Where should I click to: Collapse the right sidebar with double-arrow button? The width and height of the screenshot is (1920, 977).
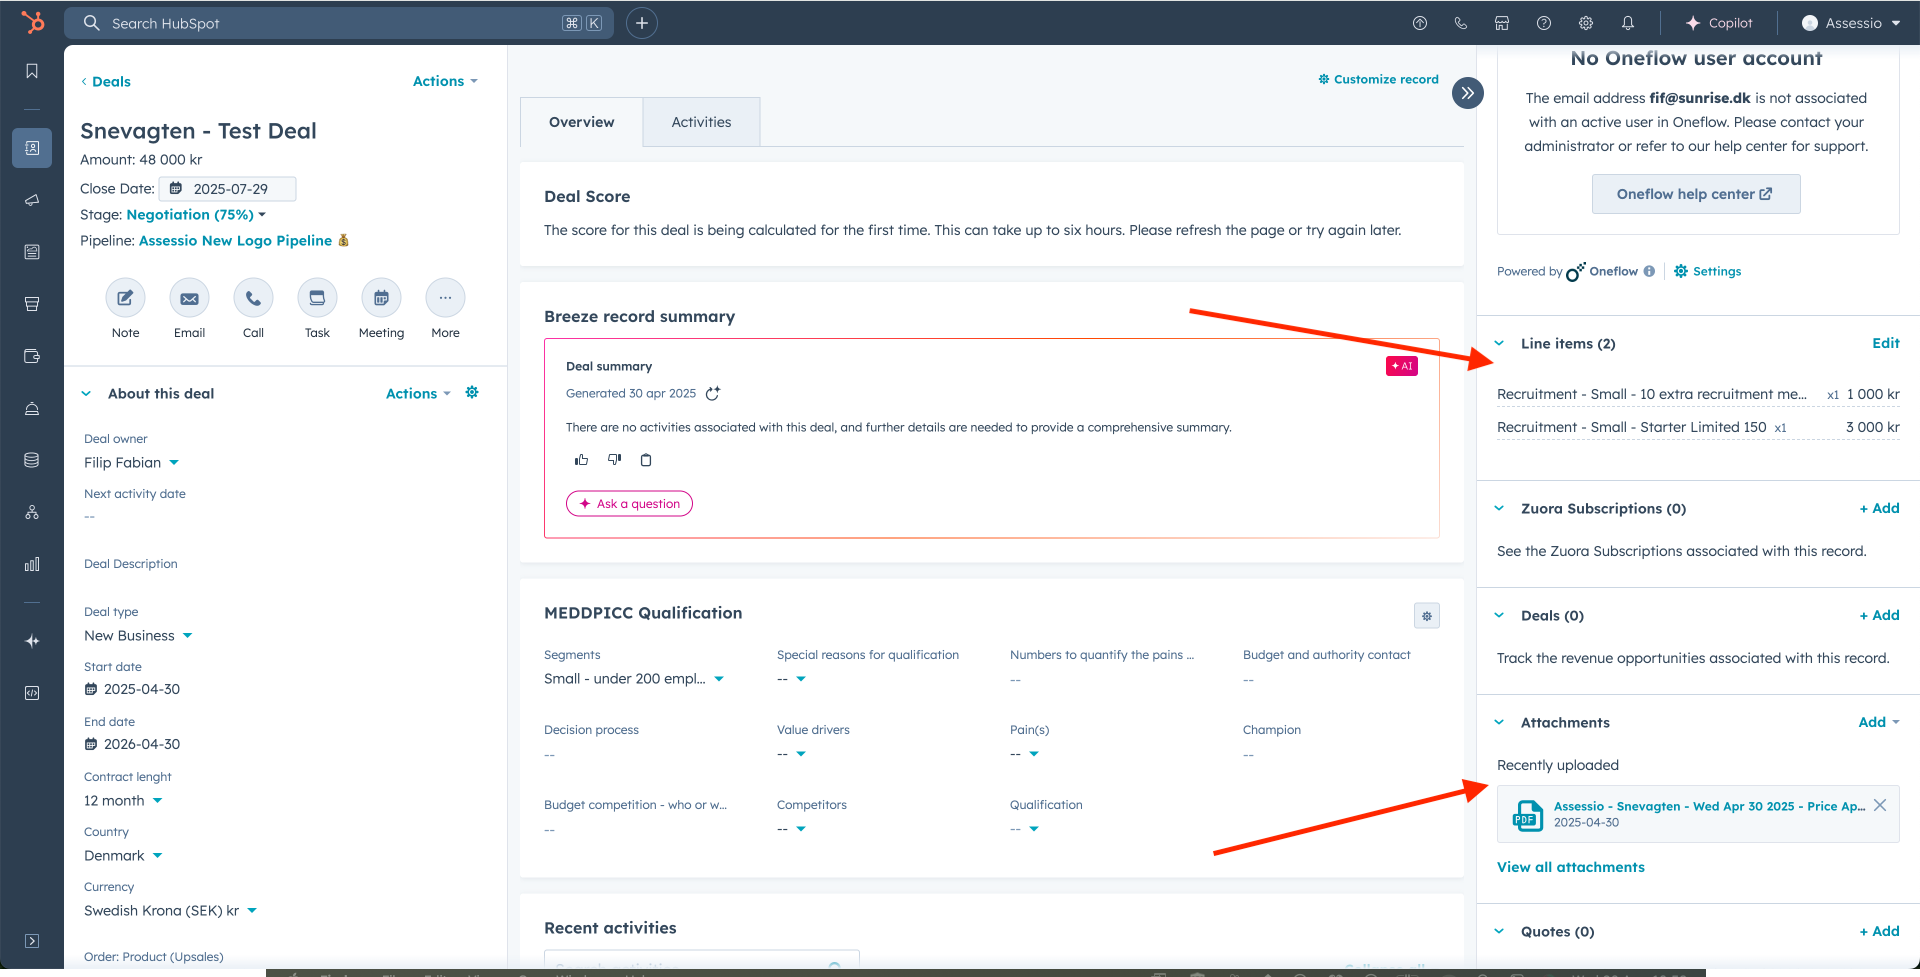pyautogui.click(x=1467, y=93)
